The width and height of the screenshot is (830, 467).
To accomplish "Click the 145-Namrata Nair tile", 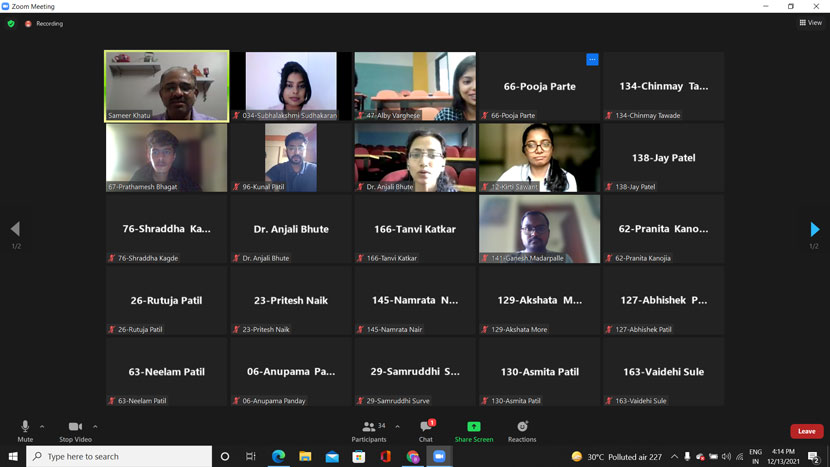I will pyautogui.click(x=415, y=300).
